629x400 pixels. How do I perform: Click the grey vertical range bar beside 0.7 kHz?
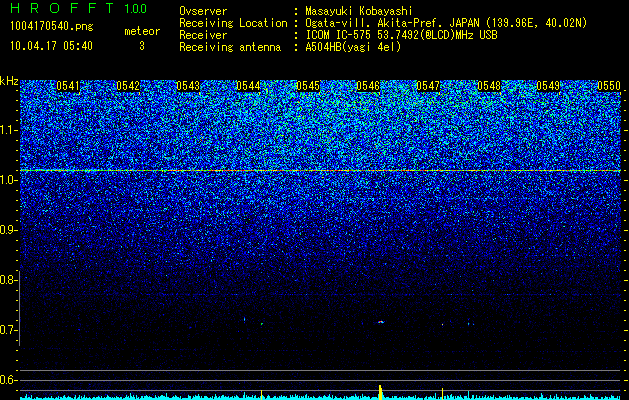[x=19, y=310]
